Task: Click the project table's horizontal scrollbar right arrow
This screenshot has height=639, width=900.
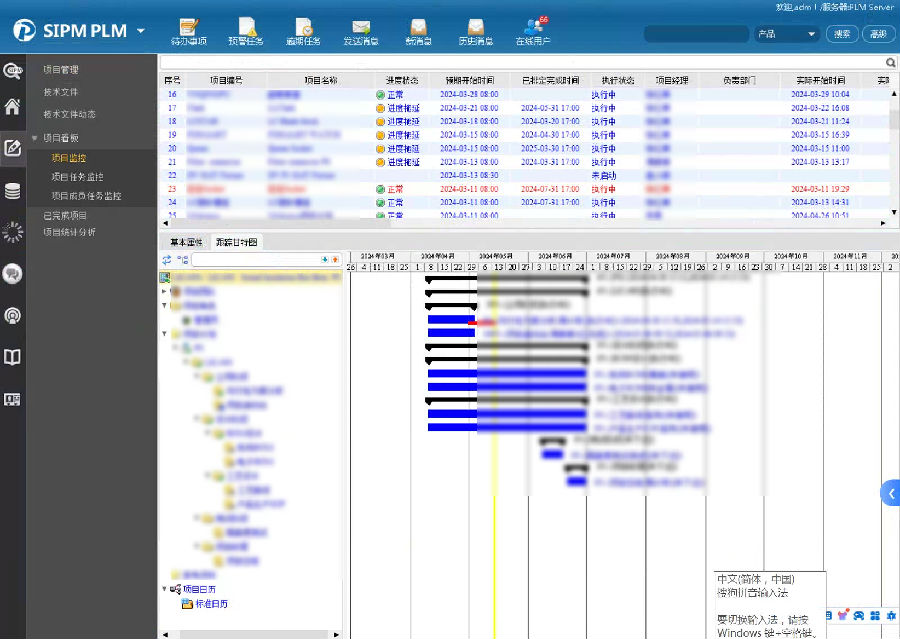Action: 883,223
